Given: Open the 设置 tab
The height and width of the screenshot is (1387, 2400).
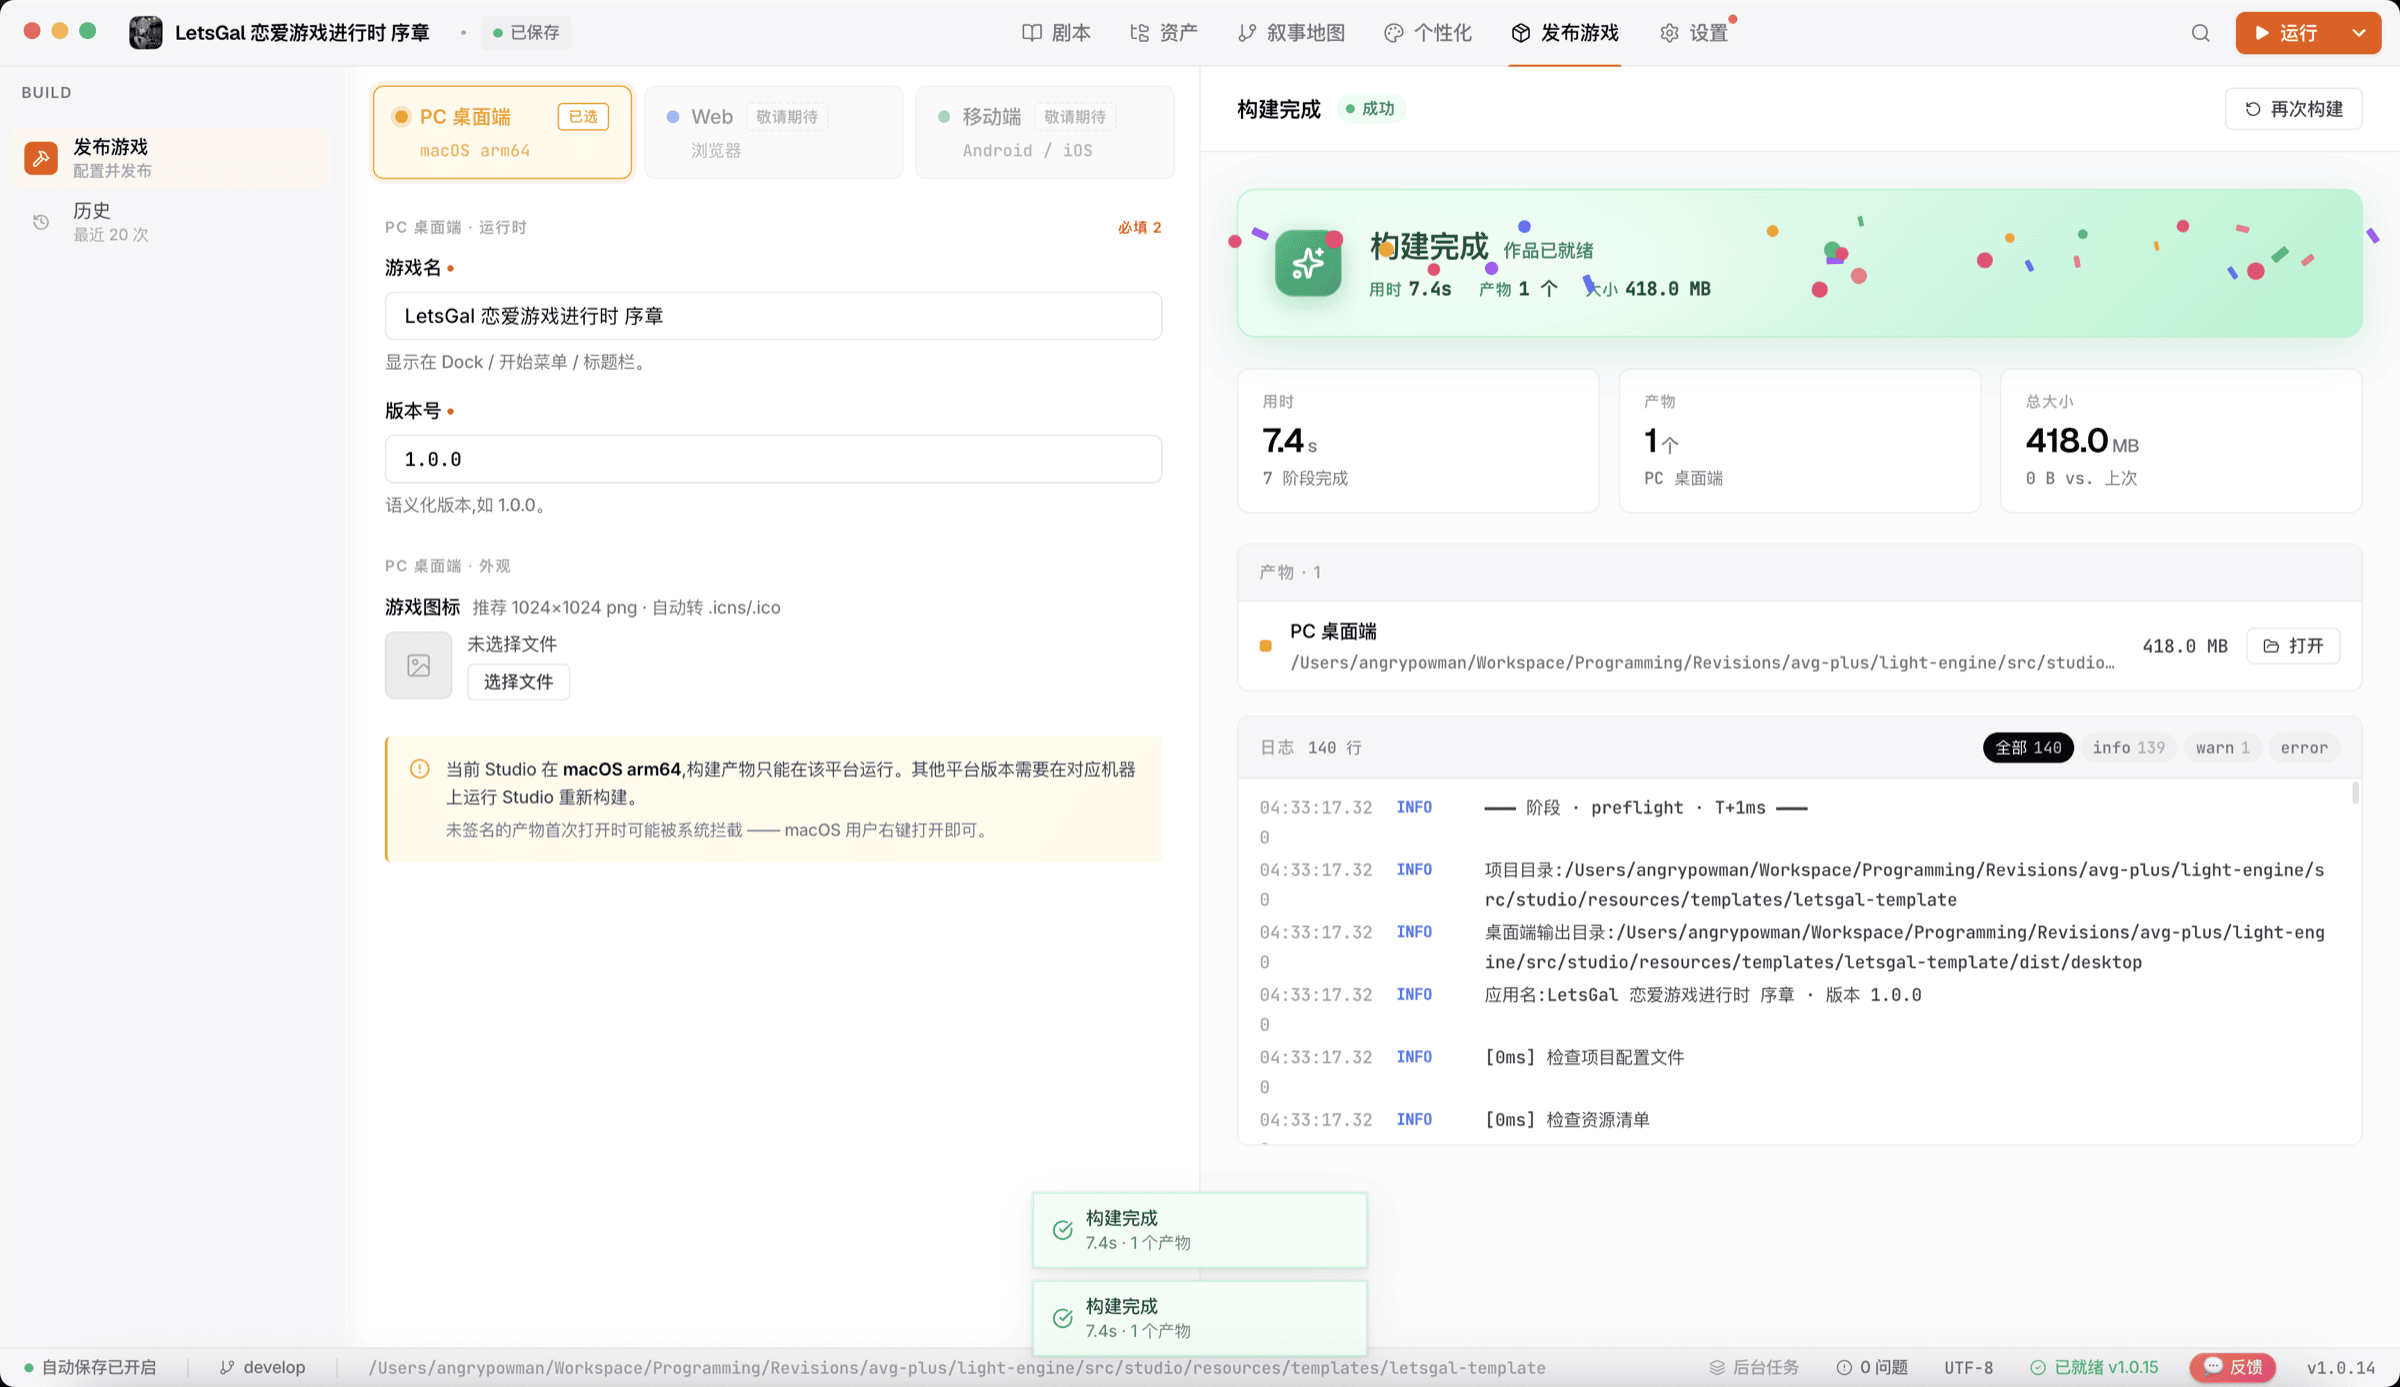Looking at the screenshot, I should [x=1694, y=33].
